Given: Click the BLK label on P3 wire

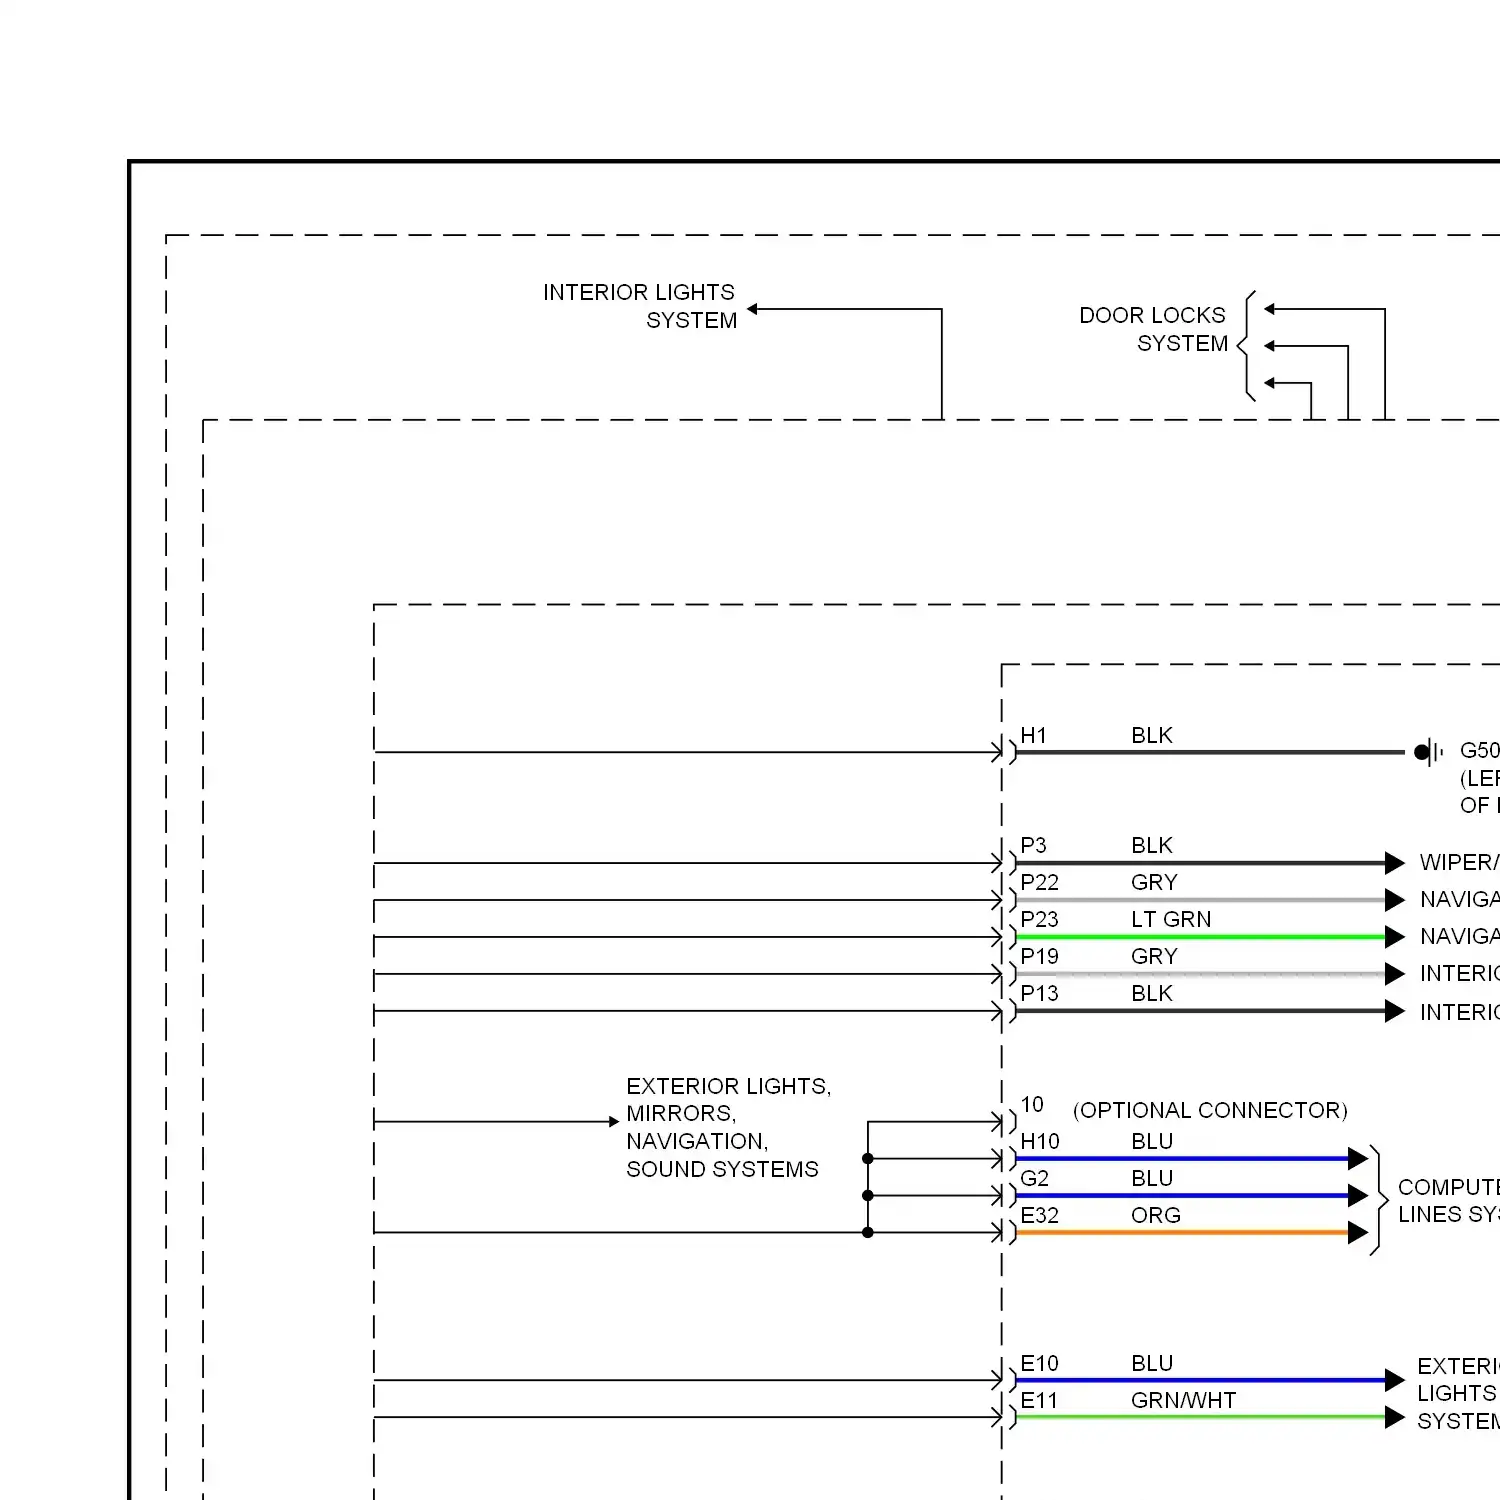Looking at the screenshot, I should 1152,846.
